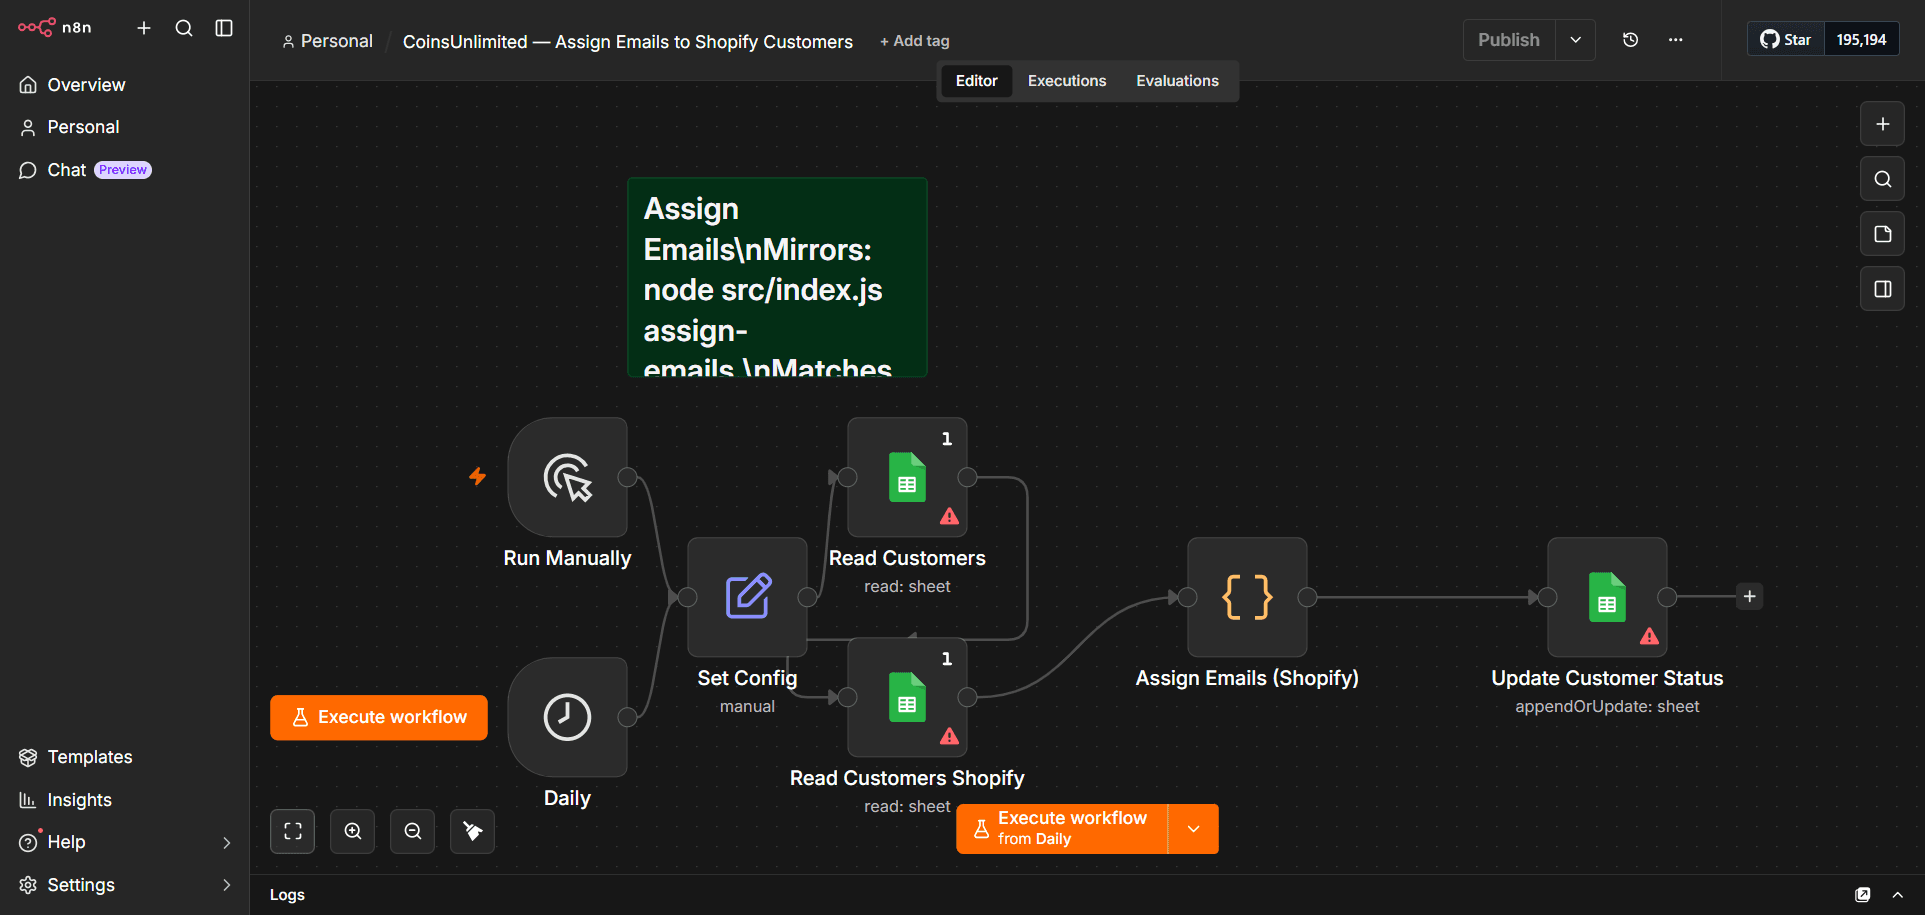Click the 195,194 star count

pyautogui.click(x=1861, y=40)
